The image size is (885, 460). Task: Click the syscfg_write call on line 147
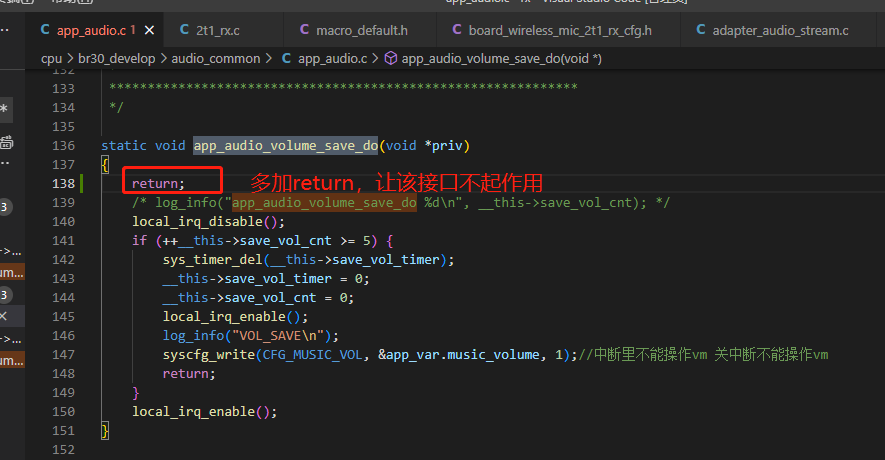tap(209, 354)
